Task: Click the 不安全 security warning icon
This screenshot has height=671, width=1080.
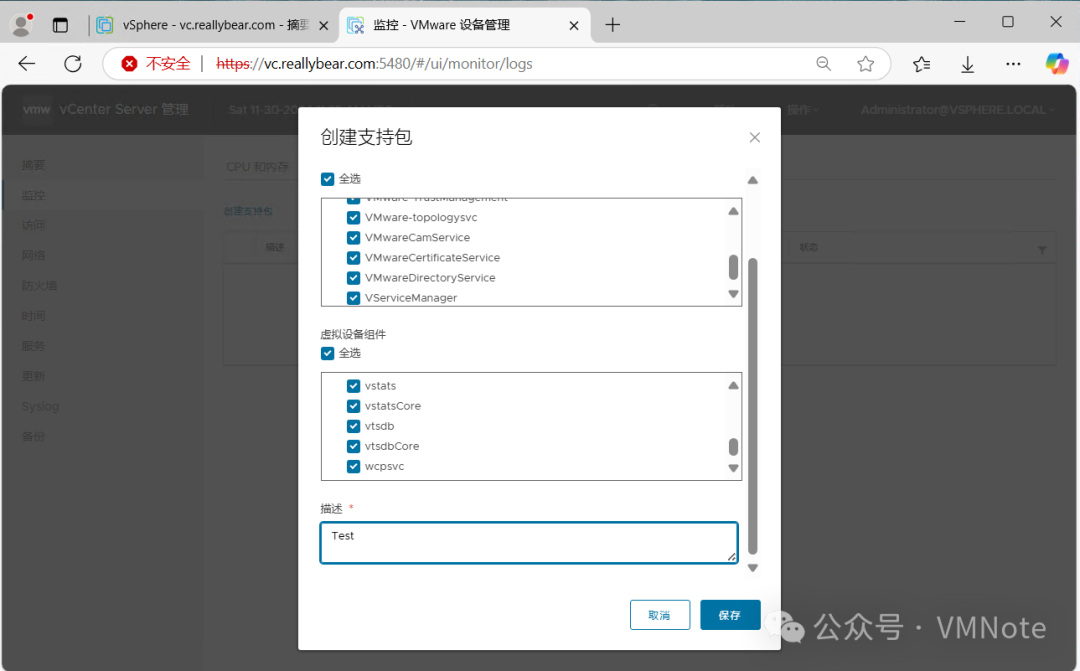Action: pyautogui.click(x=129, y=64)
